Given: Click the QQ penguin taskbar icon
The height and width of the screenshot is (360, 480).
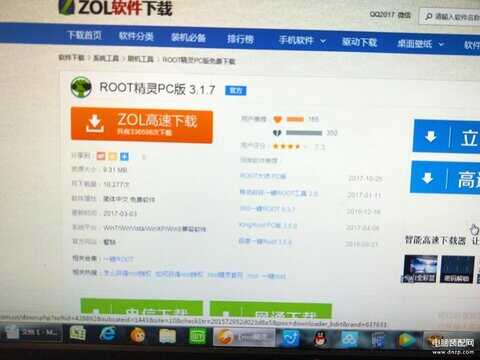Looking at the screenshot, I should 320,339.
